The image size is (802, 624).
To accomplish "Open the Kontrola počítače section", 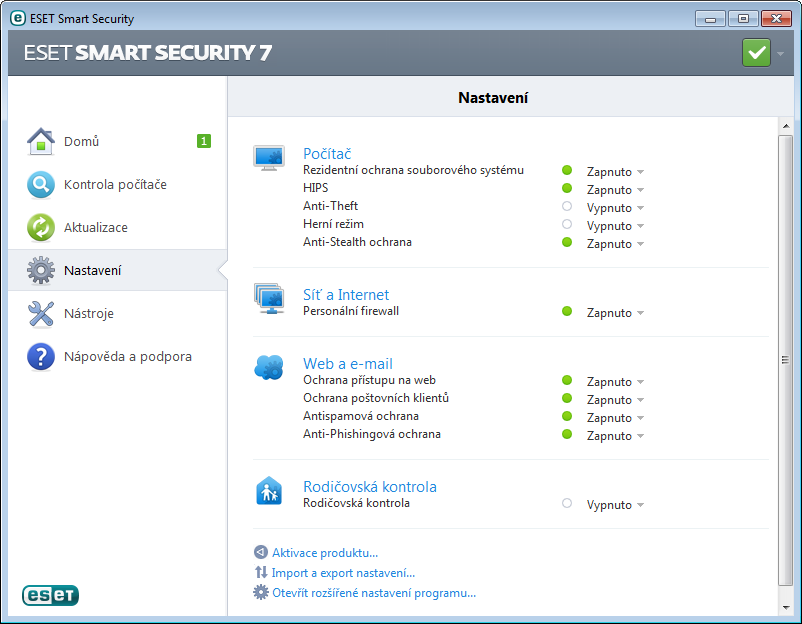I will (x=118, y=184).
